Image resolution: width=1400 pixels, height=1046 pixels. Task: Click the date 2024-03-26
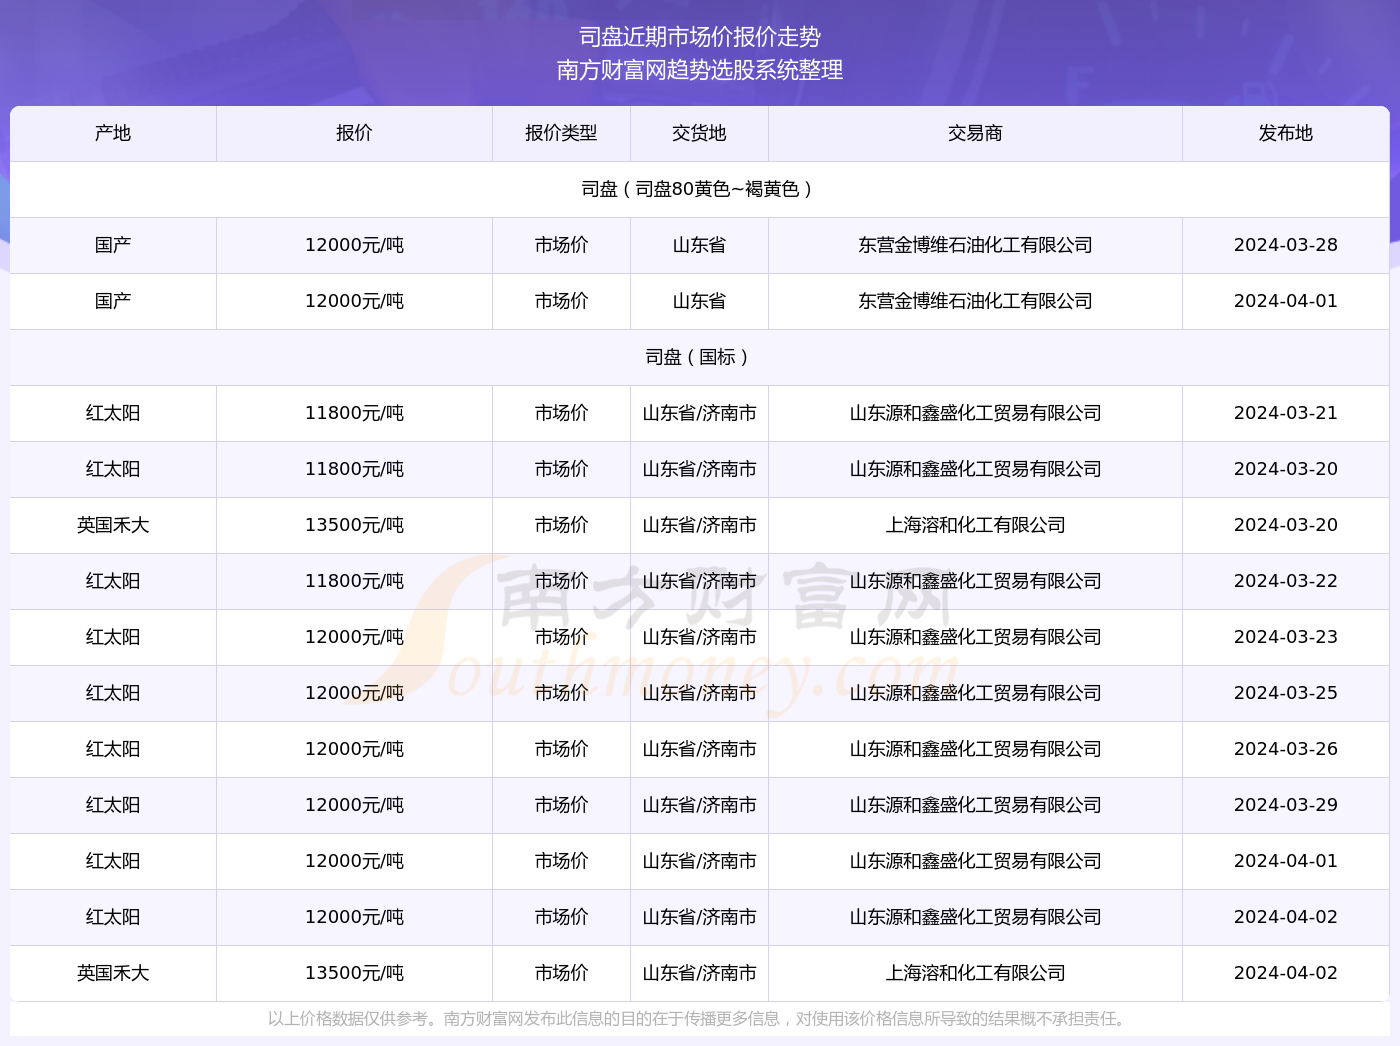click(1285, 749)
